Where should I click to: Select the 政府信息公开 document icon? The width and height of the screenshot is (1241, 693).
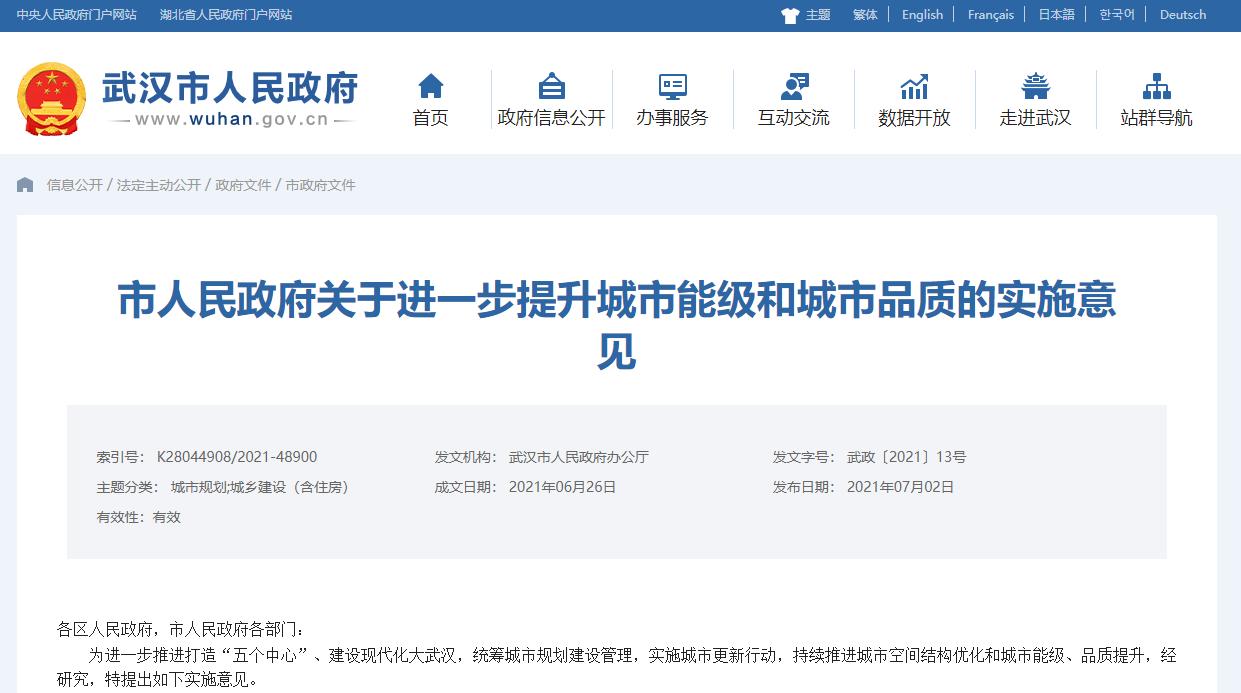[x=549, y=86]
